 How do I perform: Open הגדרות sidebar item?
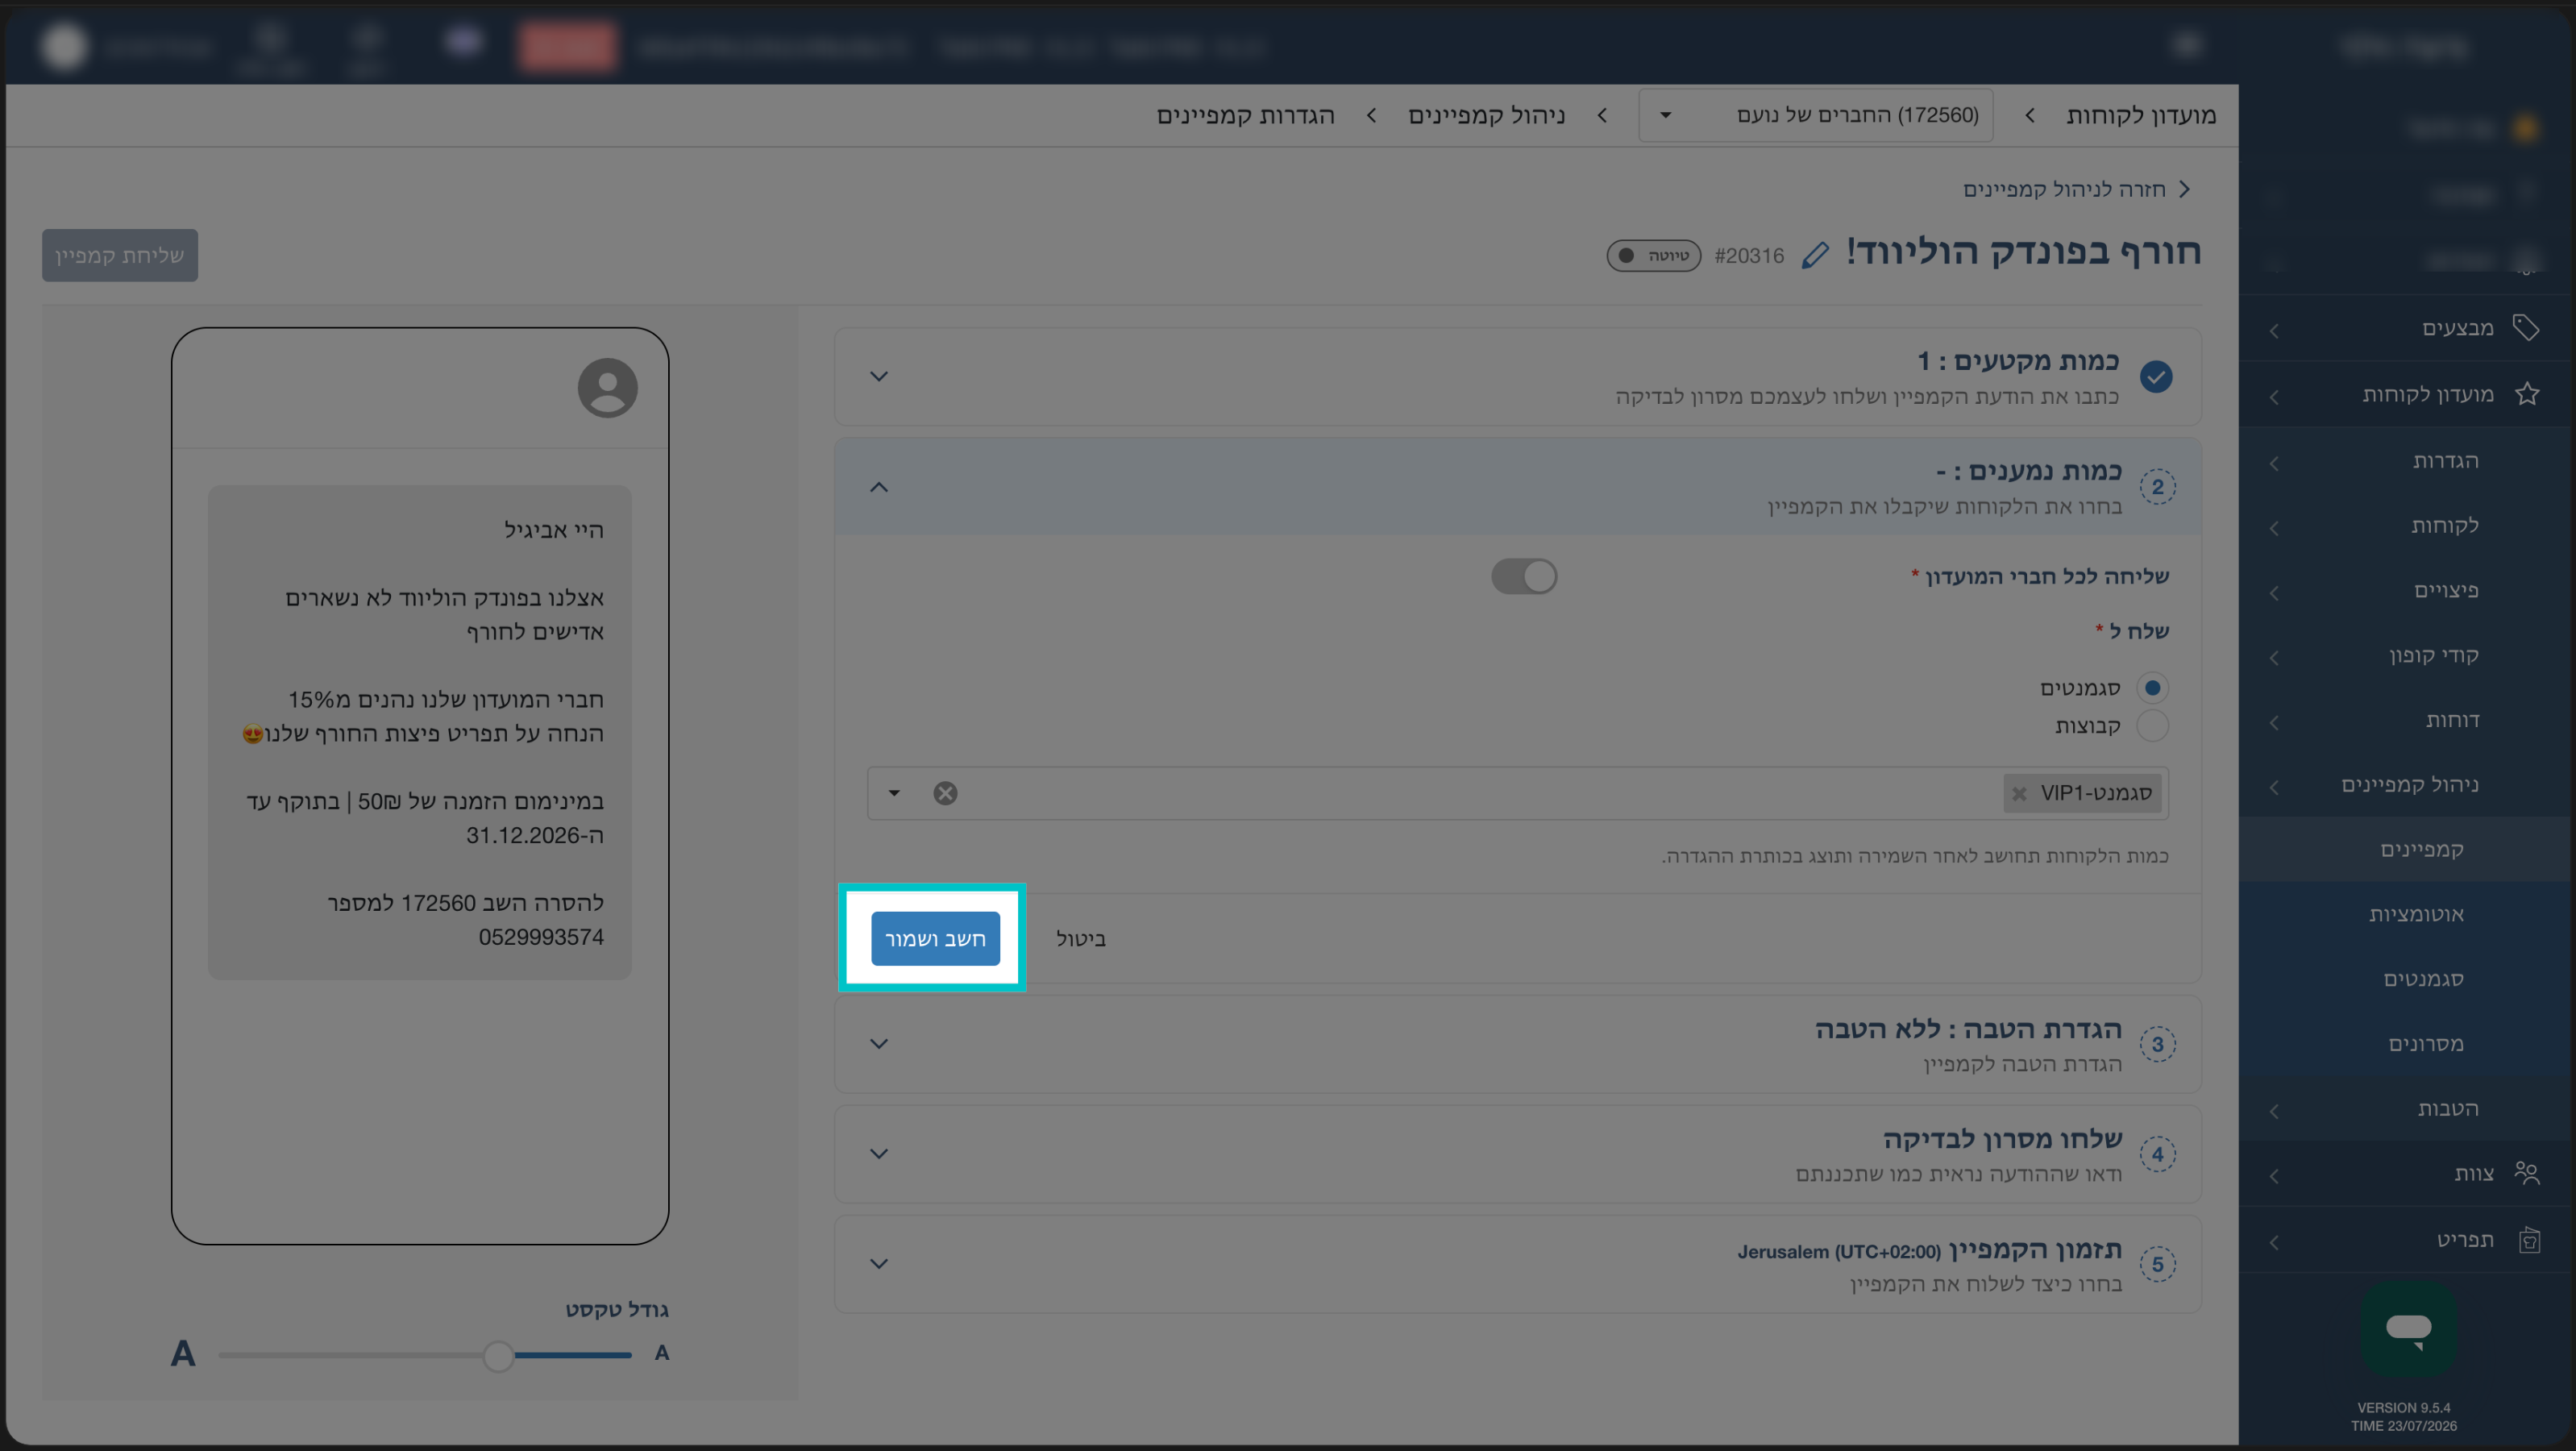pos(2406,461)
